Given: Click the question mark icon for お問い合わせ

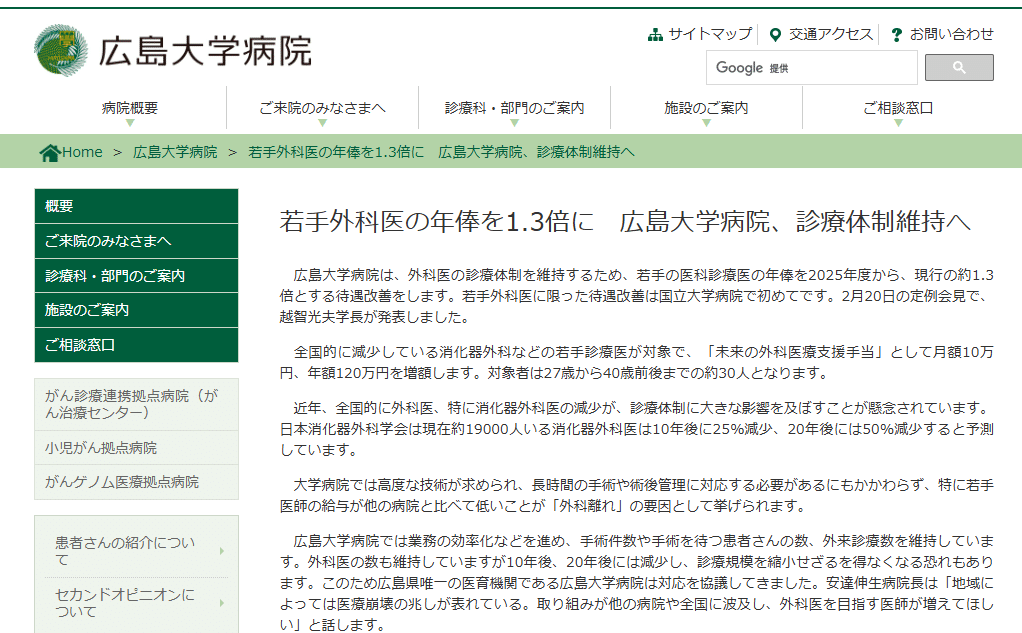Looking at the screenshot, I should [x=895, y=33].
